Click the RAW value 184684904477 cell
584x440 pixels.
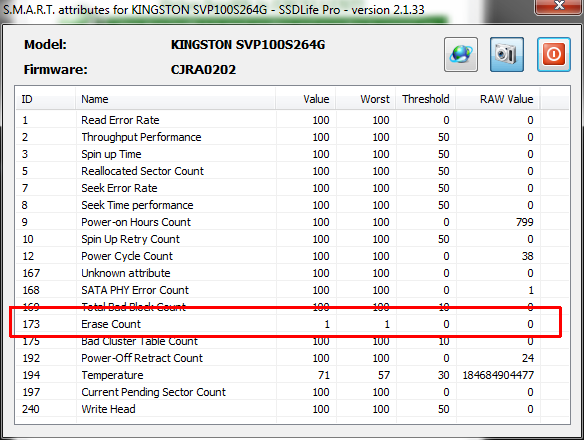[x=498, y=375]
